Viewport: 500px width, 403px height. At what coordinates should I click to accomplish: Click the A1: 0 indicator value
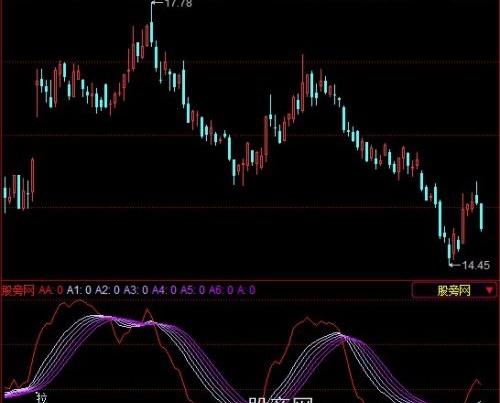coord(79,290)
